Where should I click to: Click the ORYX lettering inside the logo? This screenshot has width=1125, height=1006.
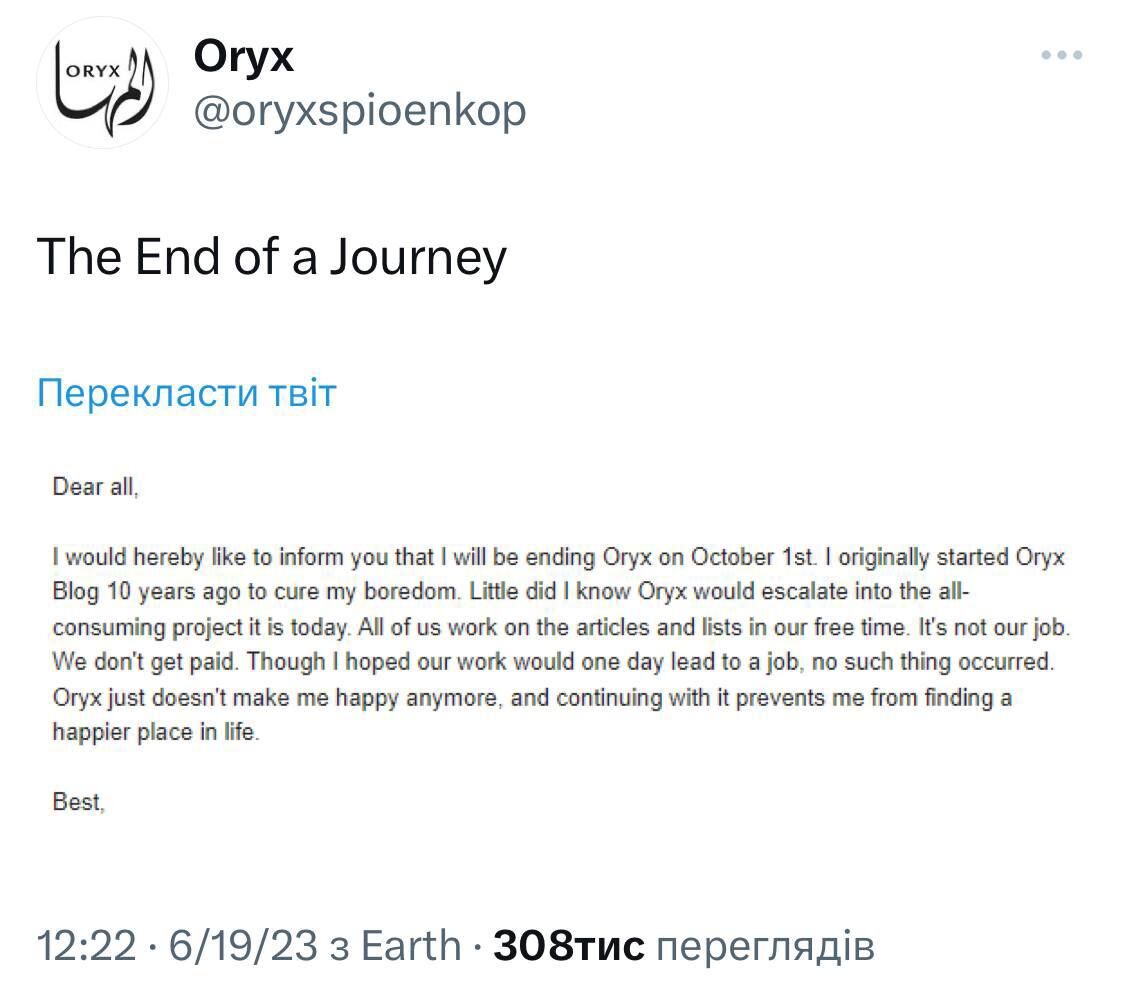[x=92, y=71]
